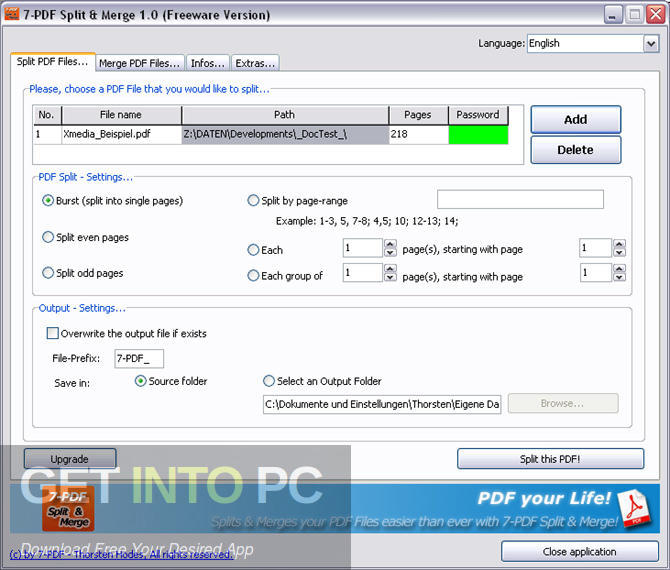The height and width of the screenshot is (570, 670).
Task: Click the File name column header
Action: 122,115
